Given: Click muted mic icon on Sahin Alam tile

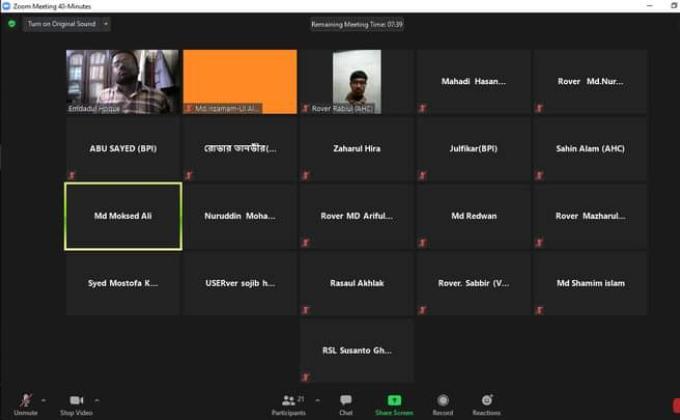Looking at the screenshot, I should [539, 175].
